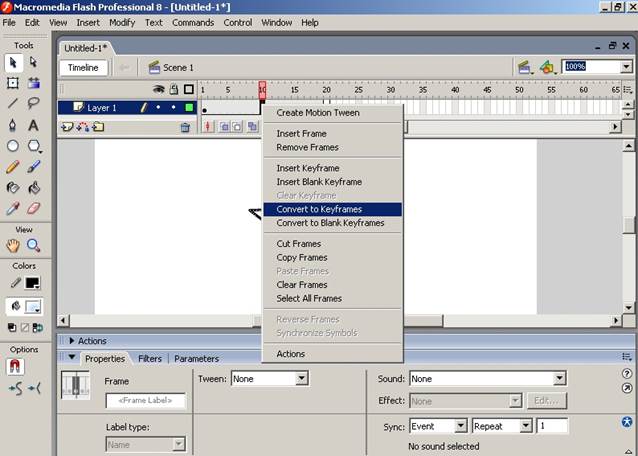This screenshot has width=638, height=456.
Task: Select the Text tool
Action: tap(33, 125)
